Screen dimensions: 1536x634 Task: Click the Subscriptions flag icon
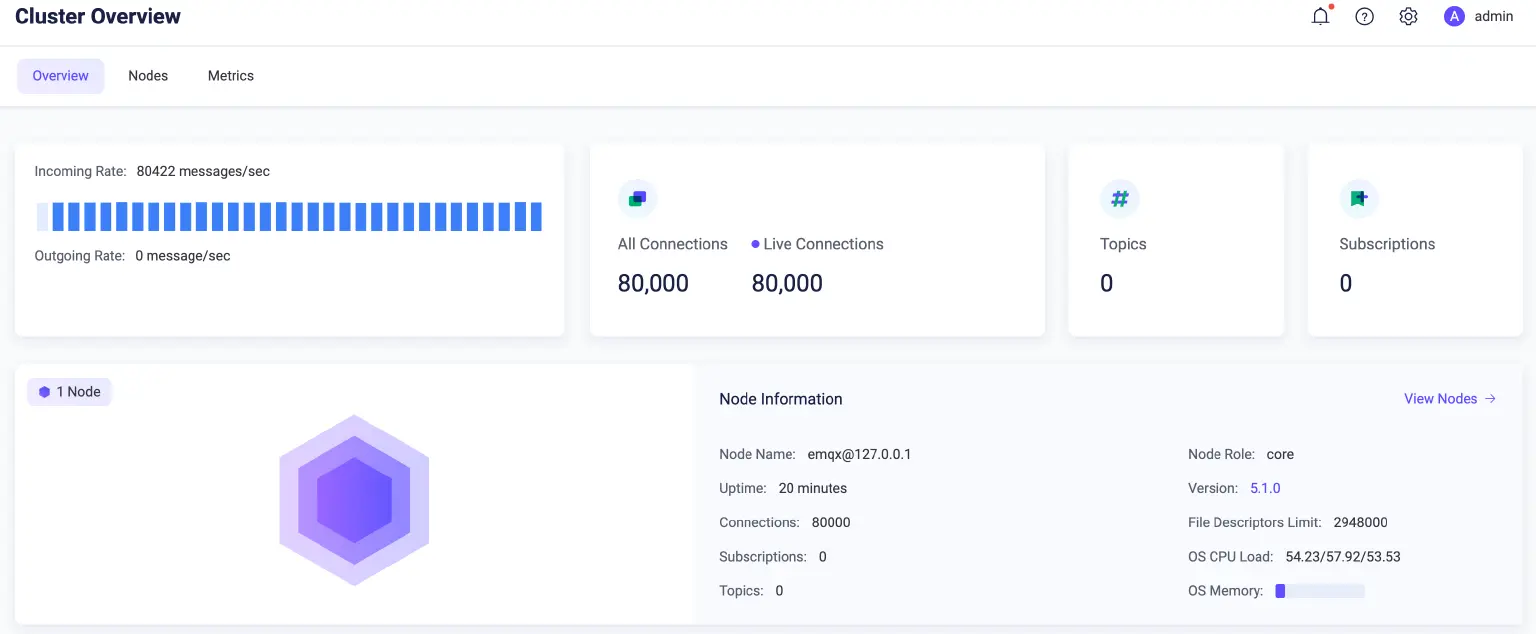pyautogui.click(x=1358, y=198)
